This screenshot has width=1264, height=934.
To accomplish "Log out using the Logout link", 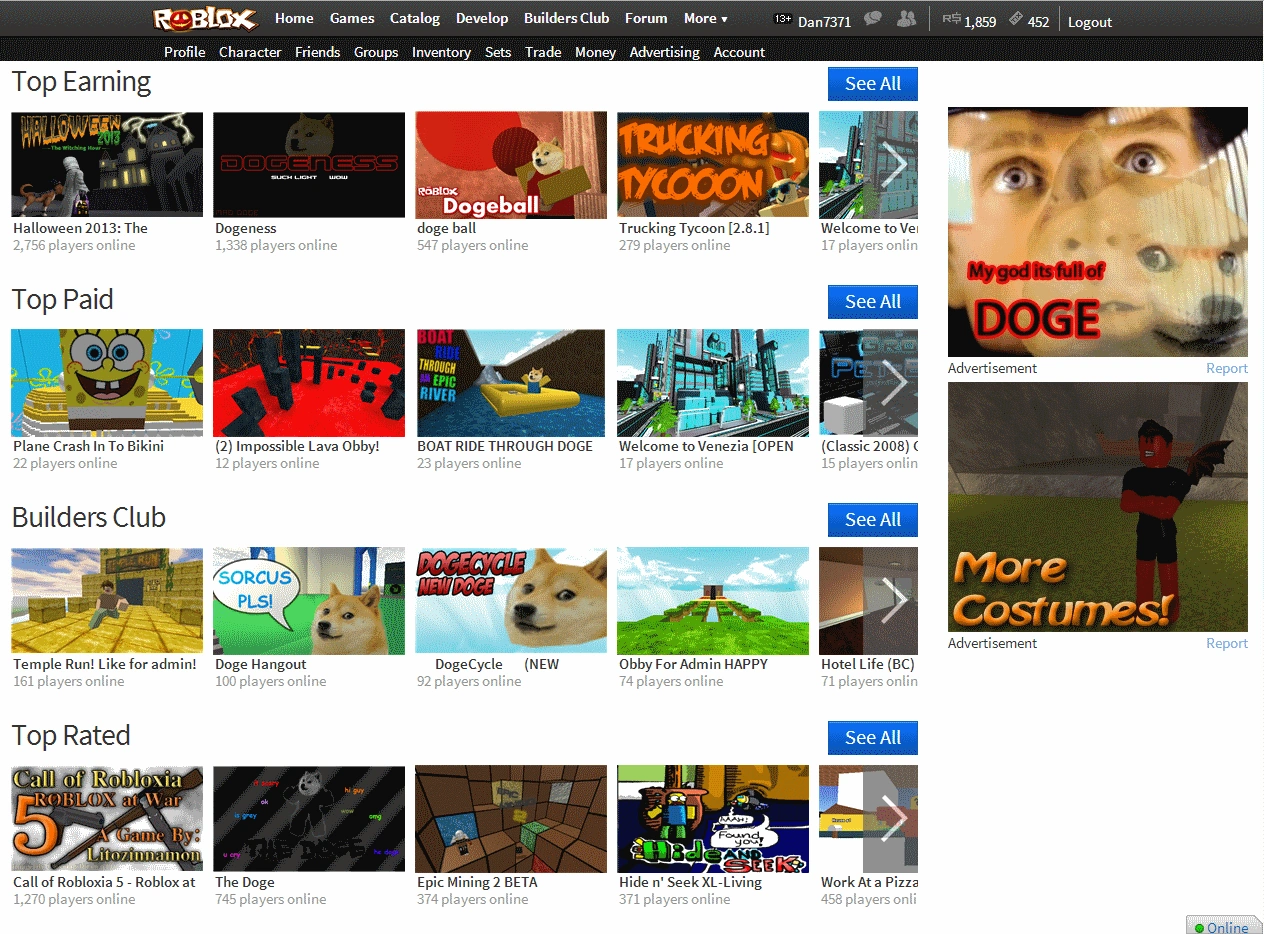I will pyautogui.click(x=1090, y=21).
